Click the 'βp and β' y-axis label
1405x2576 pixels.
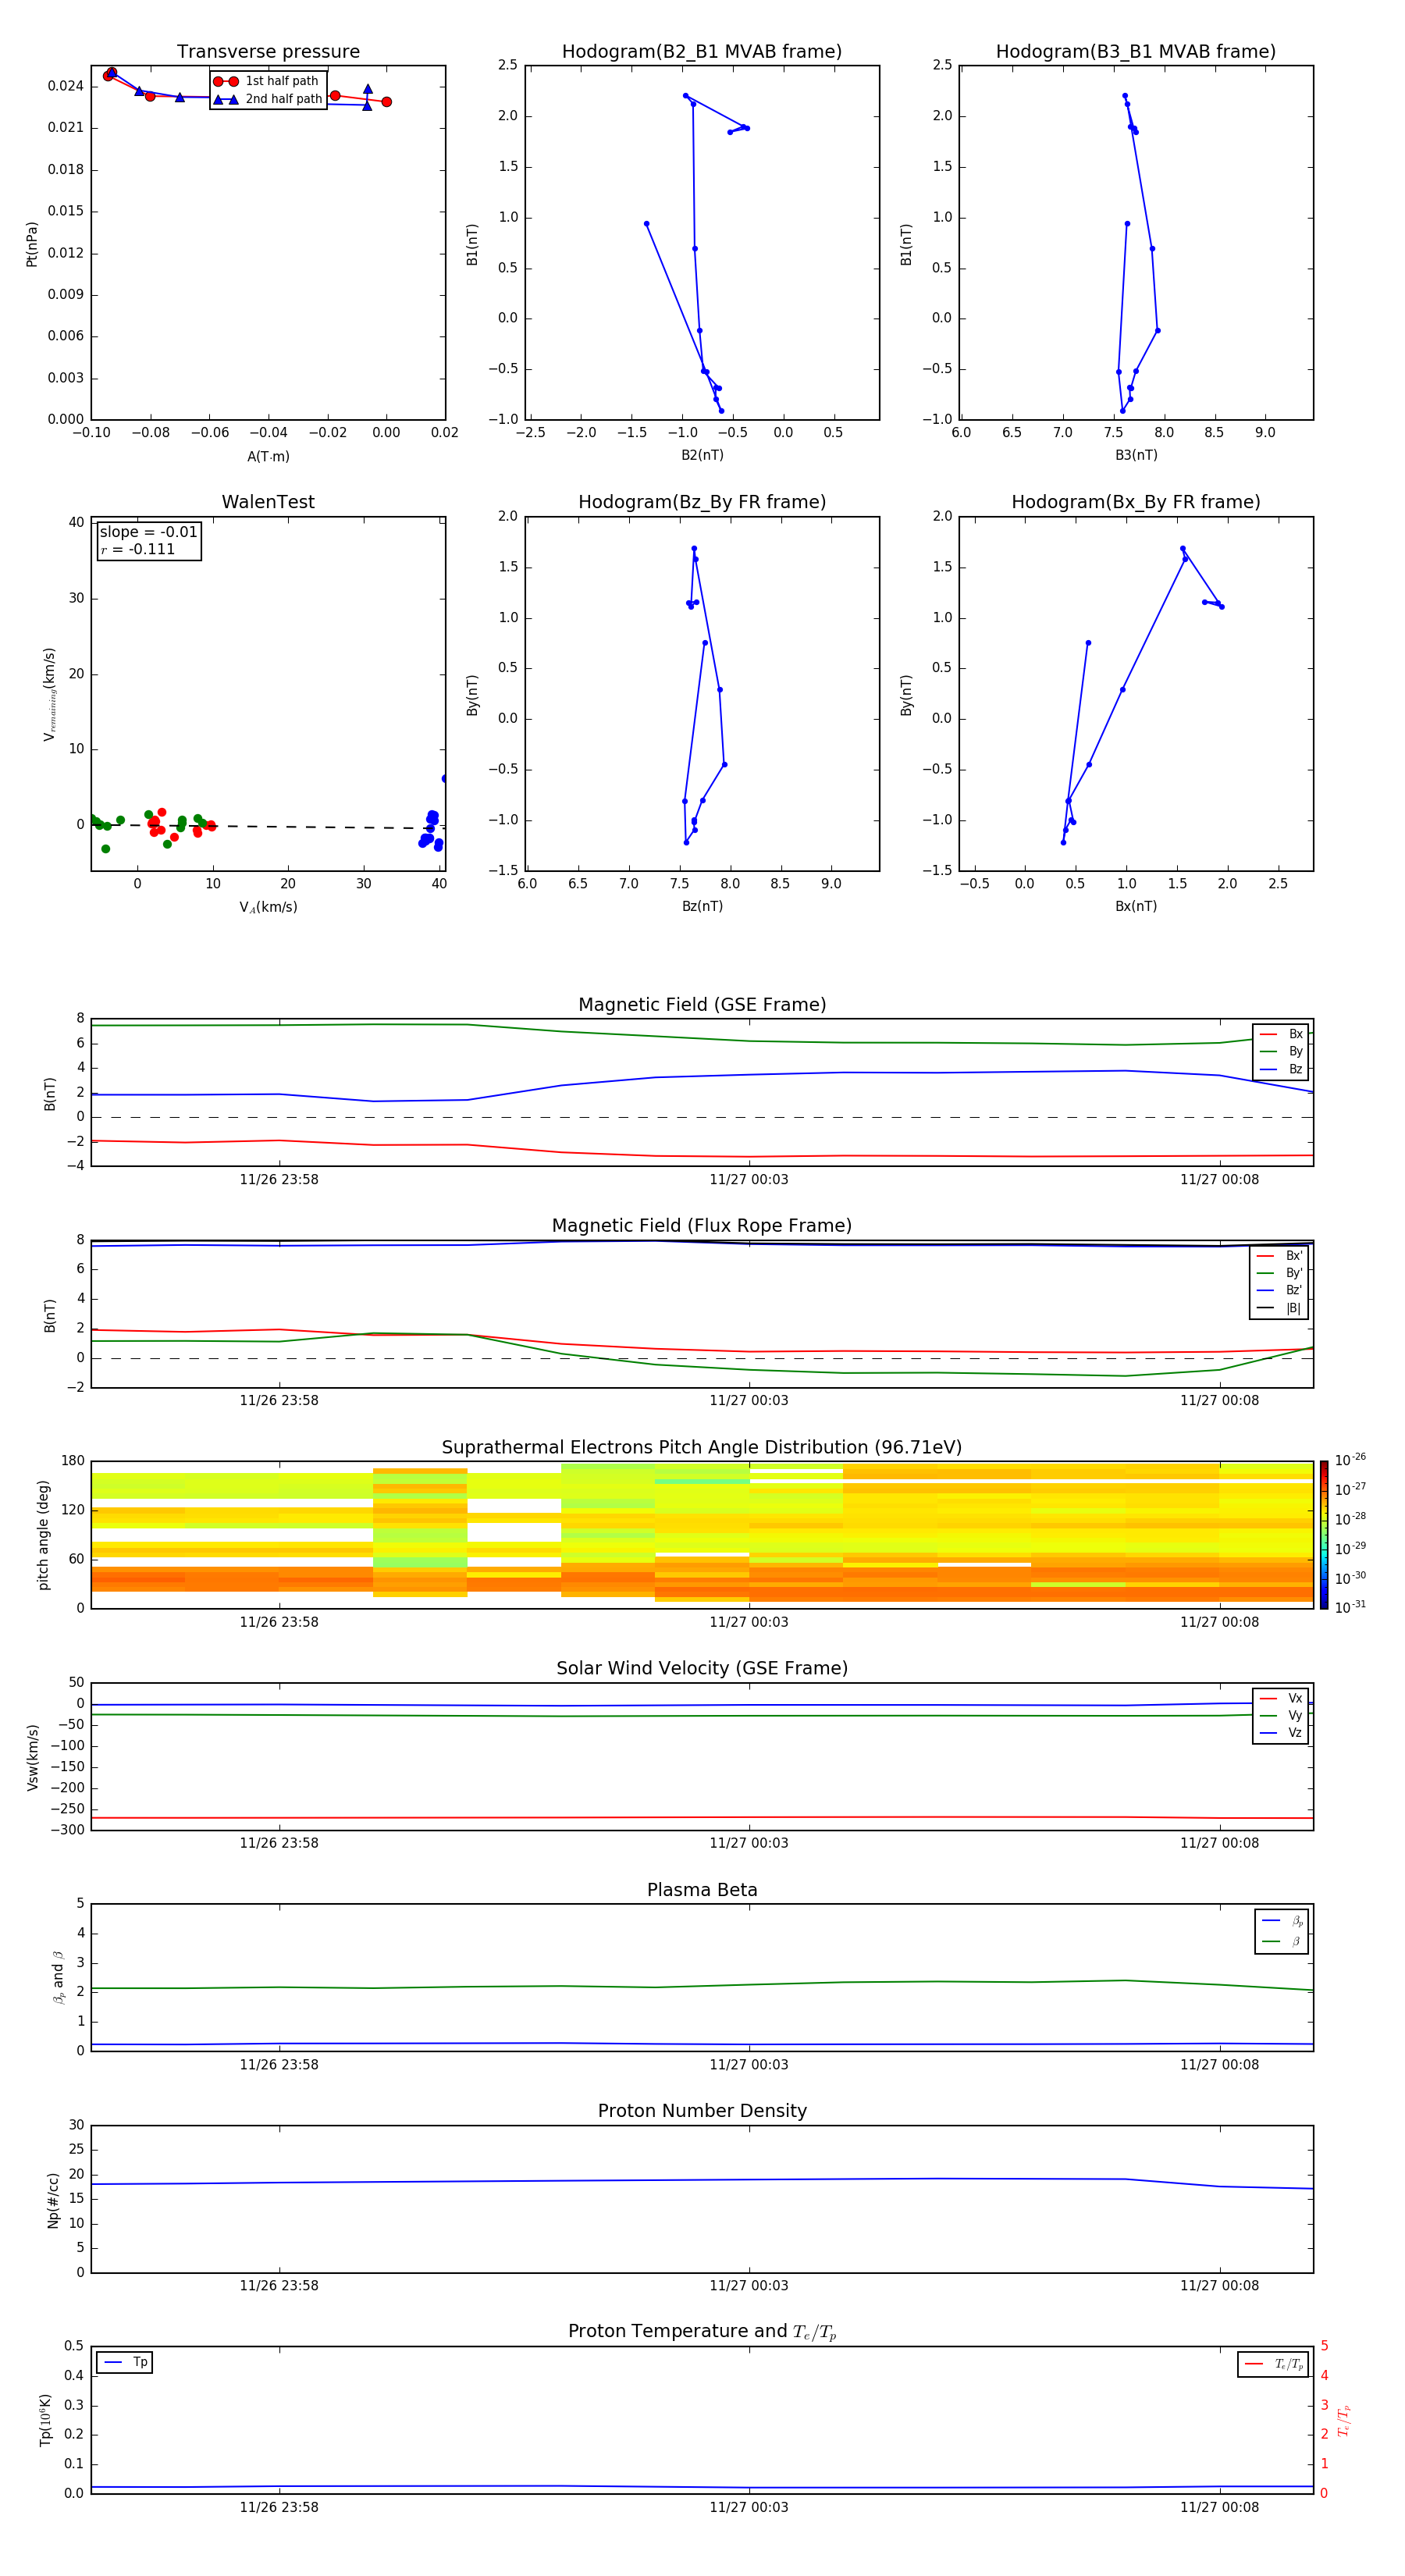point(58,1977)
